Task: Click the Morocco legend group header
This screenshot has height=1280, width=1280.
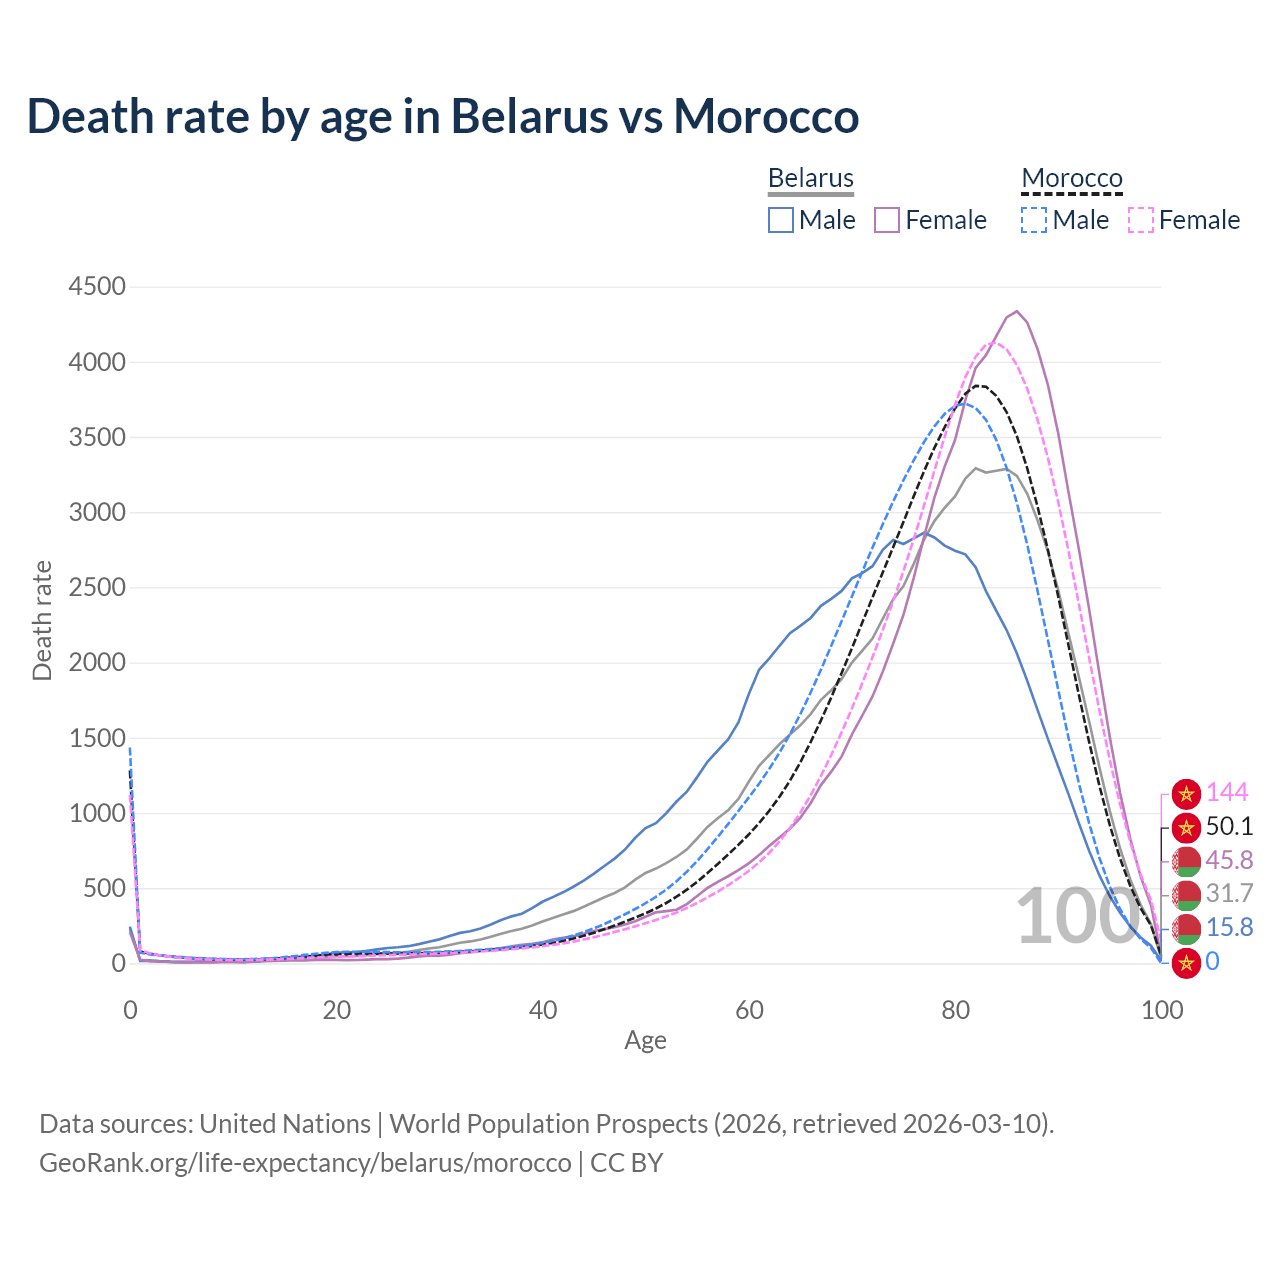Action: [x=1072, y=178]
